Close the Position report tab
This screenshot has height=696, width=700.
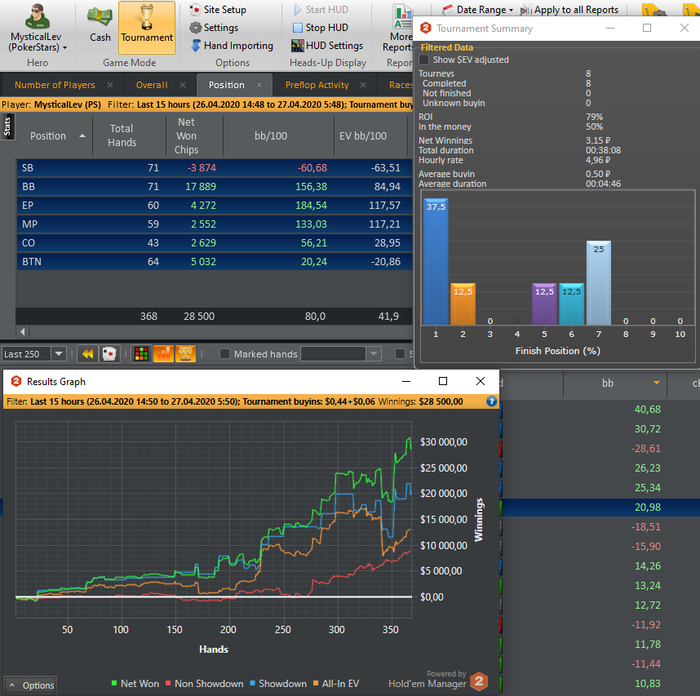pos(259,85)
